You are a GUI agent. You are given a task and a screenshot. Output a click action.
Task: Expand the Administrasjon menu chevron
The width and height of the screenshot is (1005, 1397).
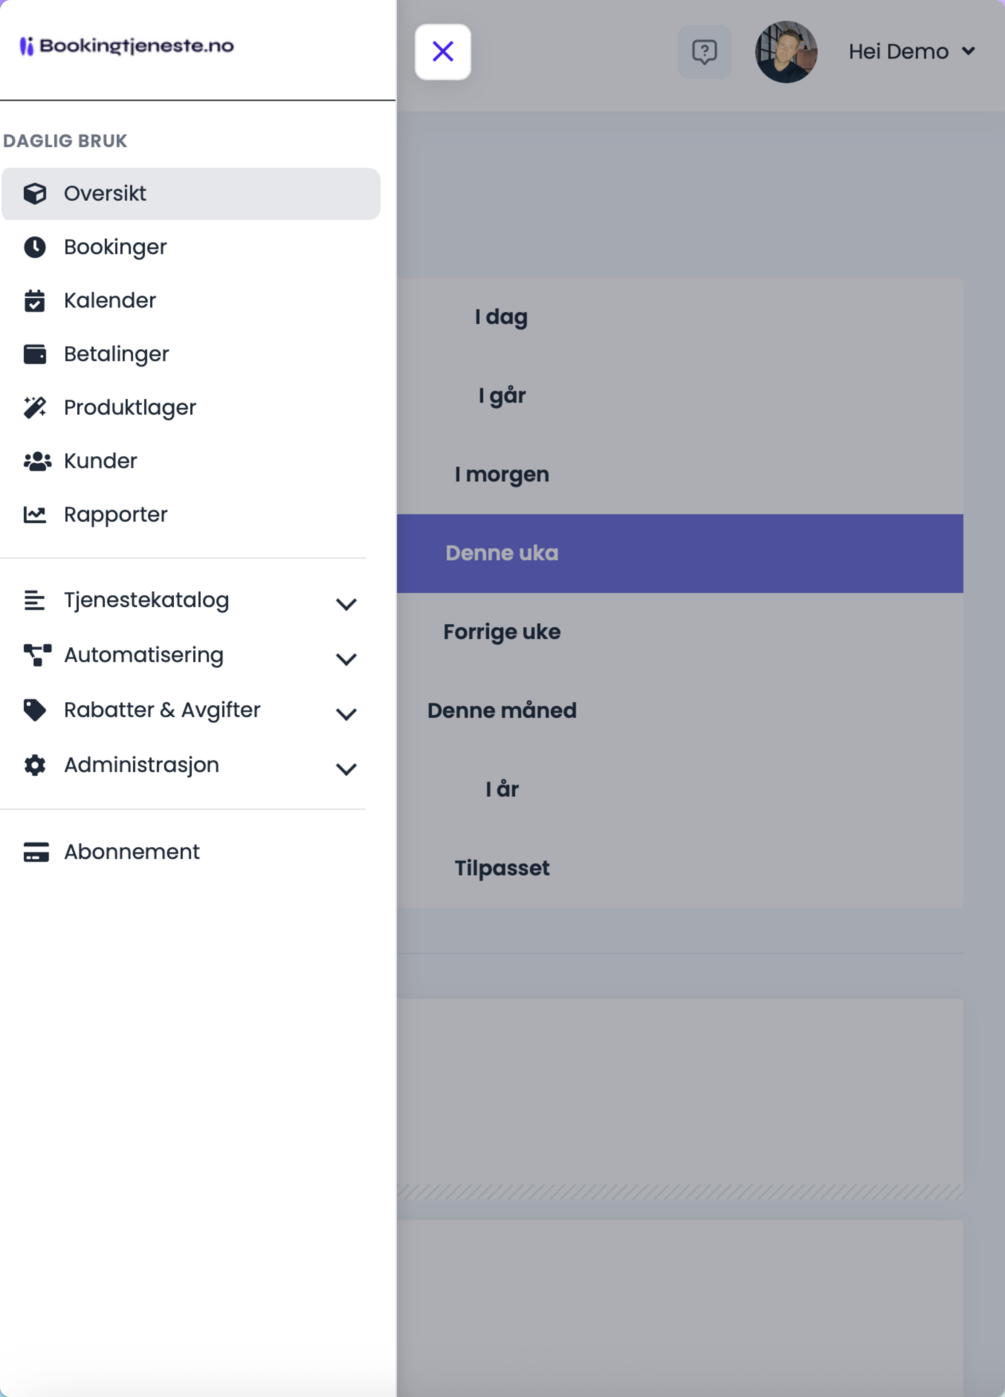click(346, 769)
